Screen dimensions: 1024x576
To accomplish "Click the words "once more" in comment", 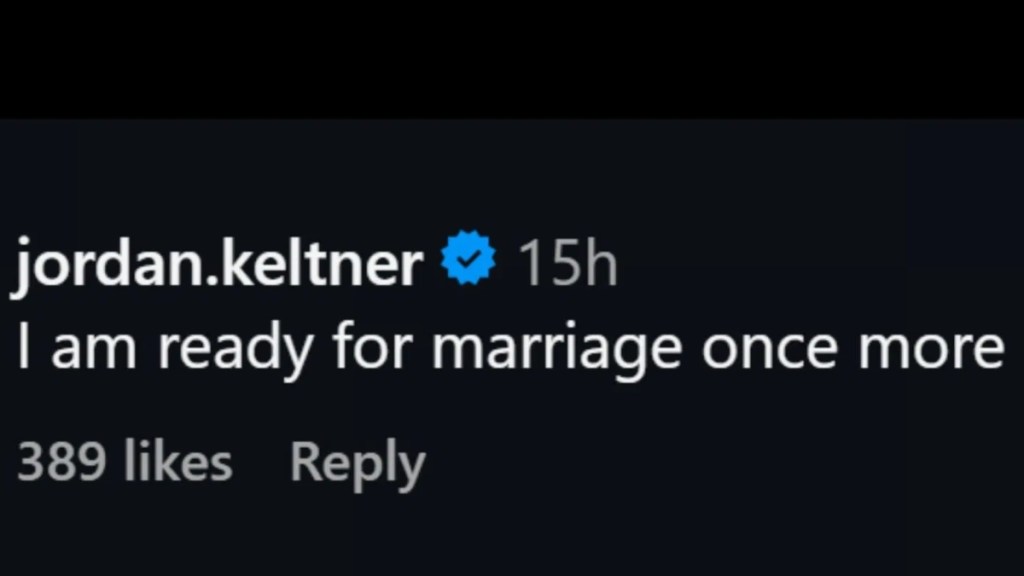I will tap(852, 348).
